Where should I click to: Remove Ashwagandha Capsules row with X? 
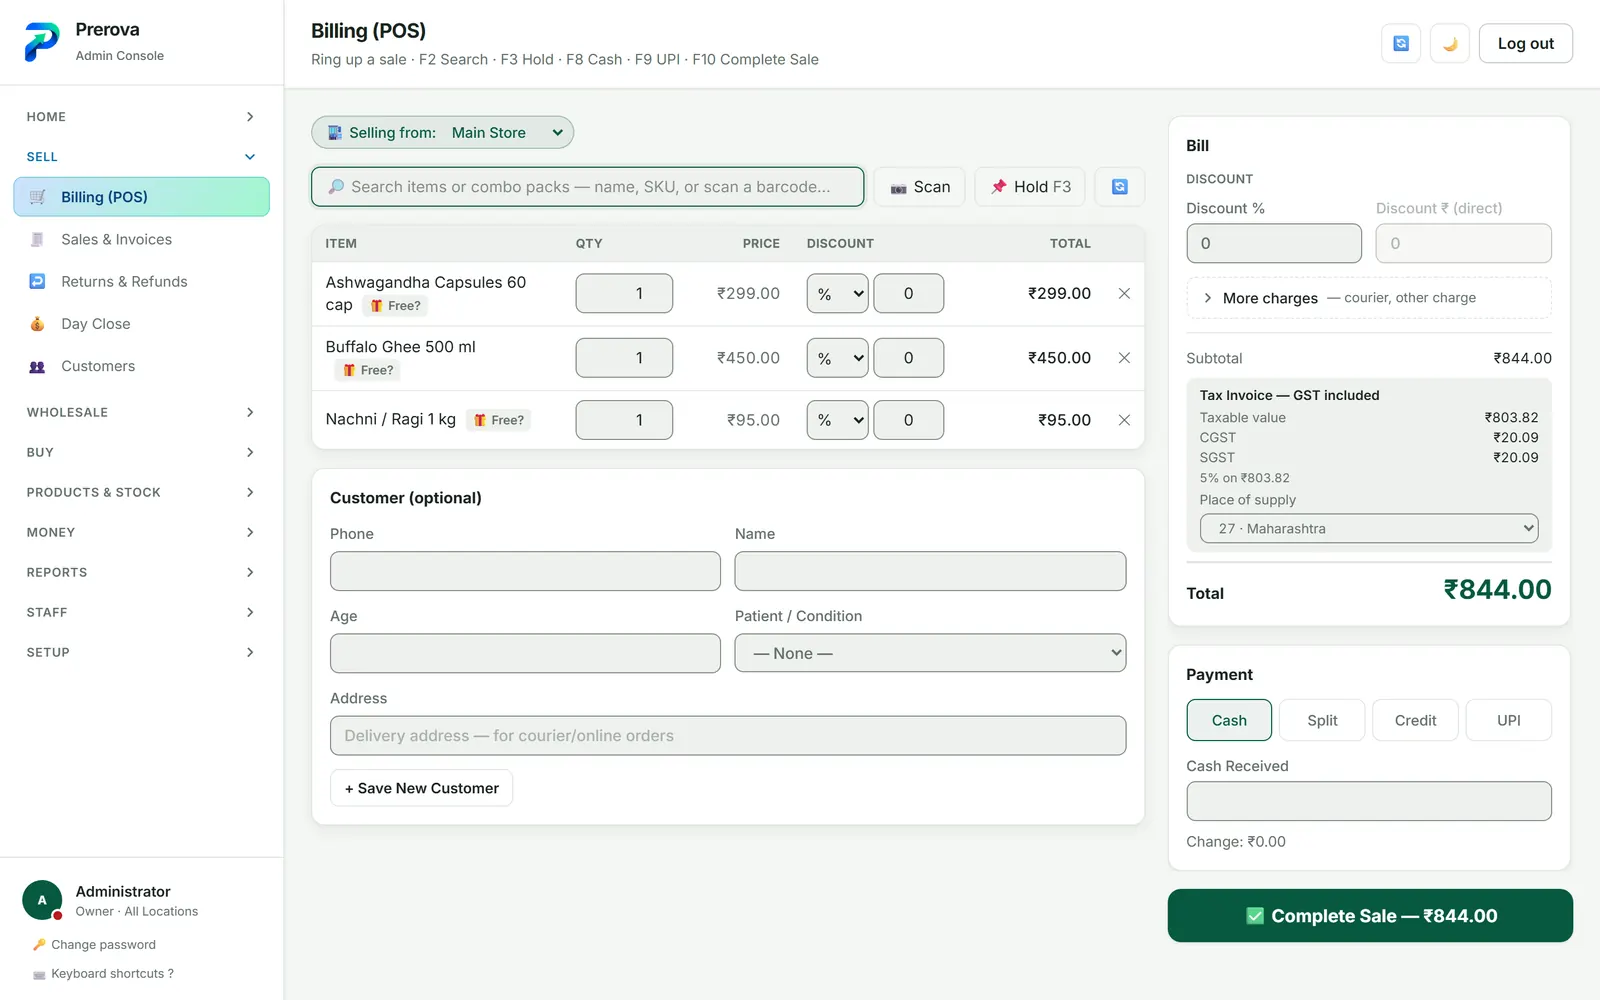pos(1124,294)
